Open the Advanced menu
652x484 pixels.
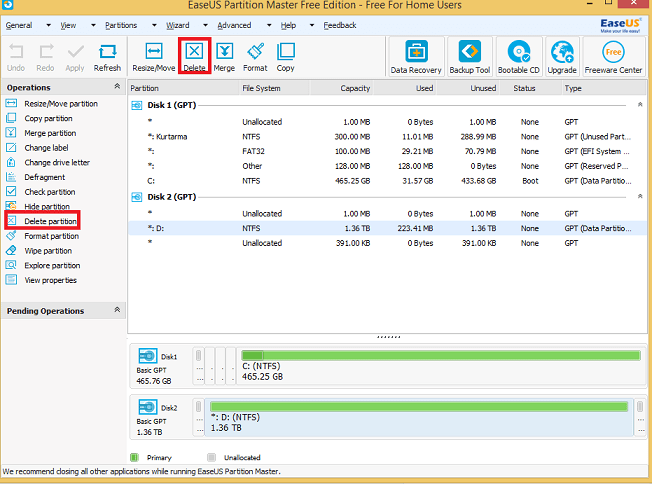click(x=235, y=25)
